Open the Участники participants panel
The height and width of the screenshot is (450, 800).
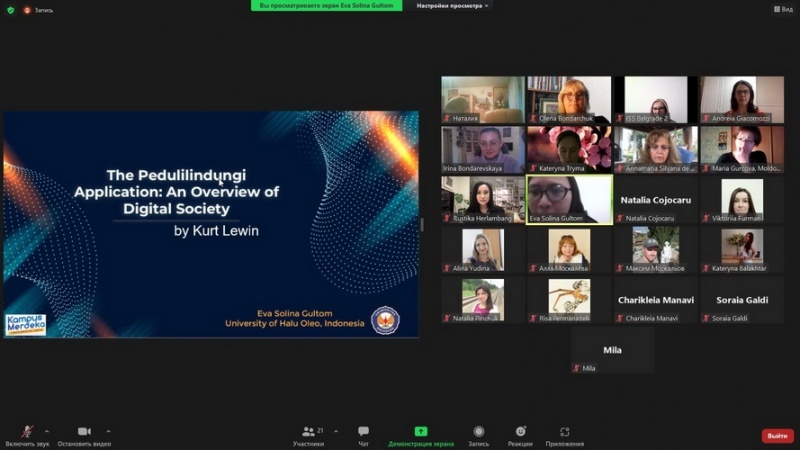pyautogui.click(x=308, y=432)
